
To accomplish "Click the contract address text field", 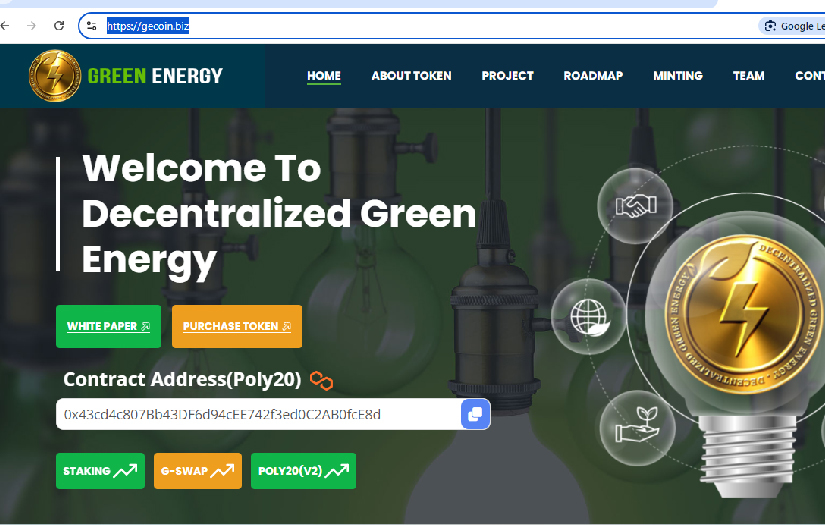I will (x=257, y=414).
